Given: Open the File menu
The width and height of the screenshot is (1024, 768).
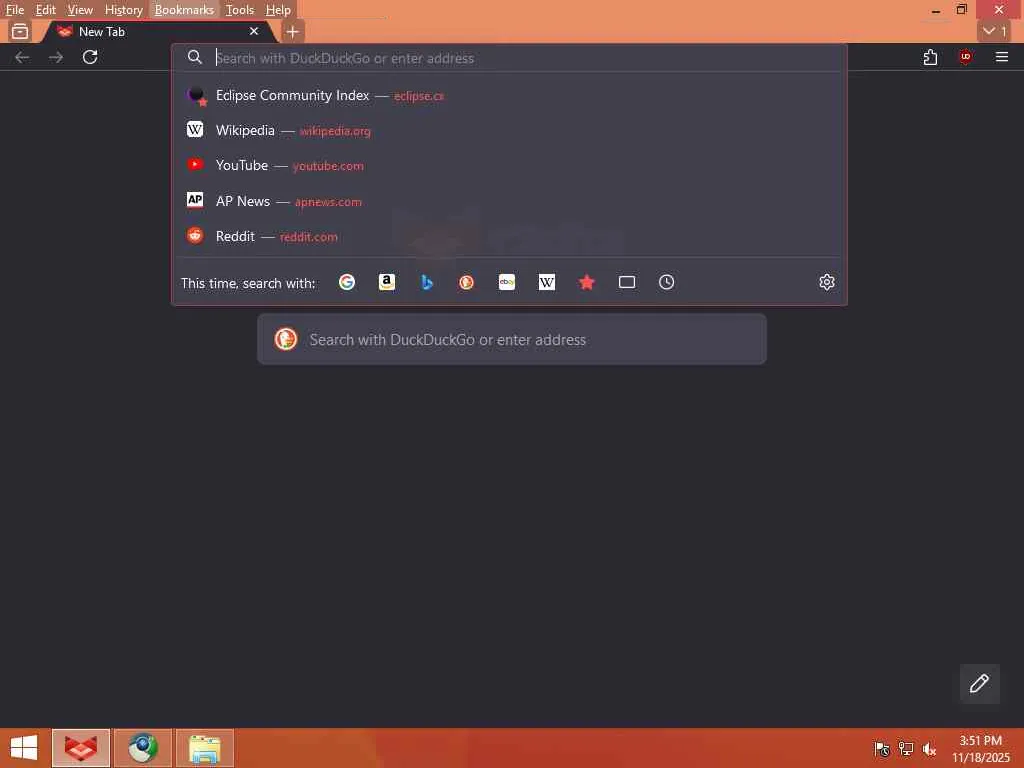Looking at the screenshot, I should click(x=14, y=10).
